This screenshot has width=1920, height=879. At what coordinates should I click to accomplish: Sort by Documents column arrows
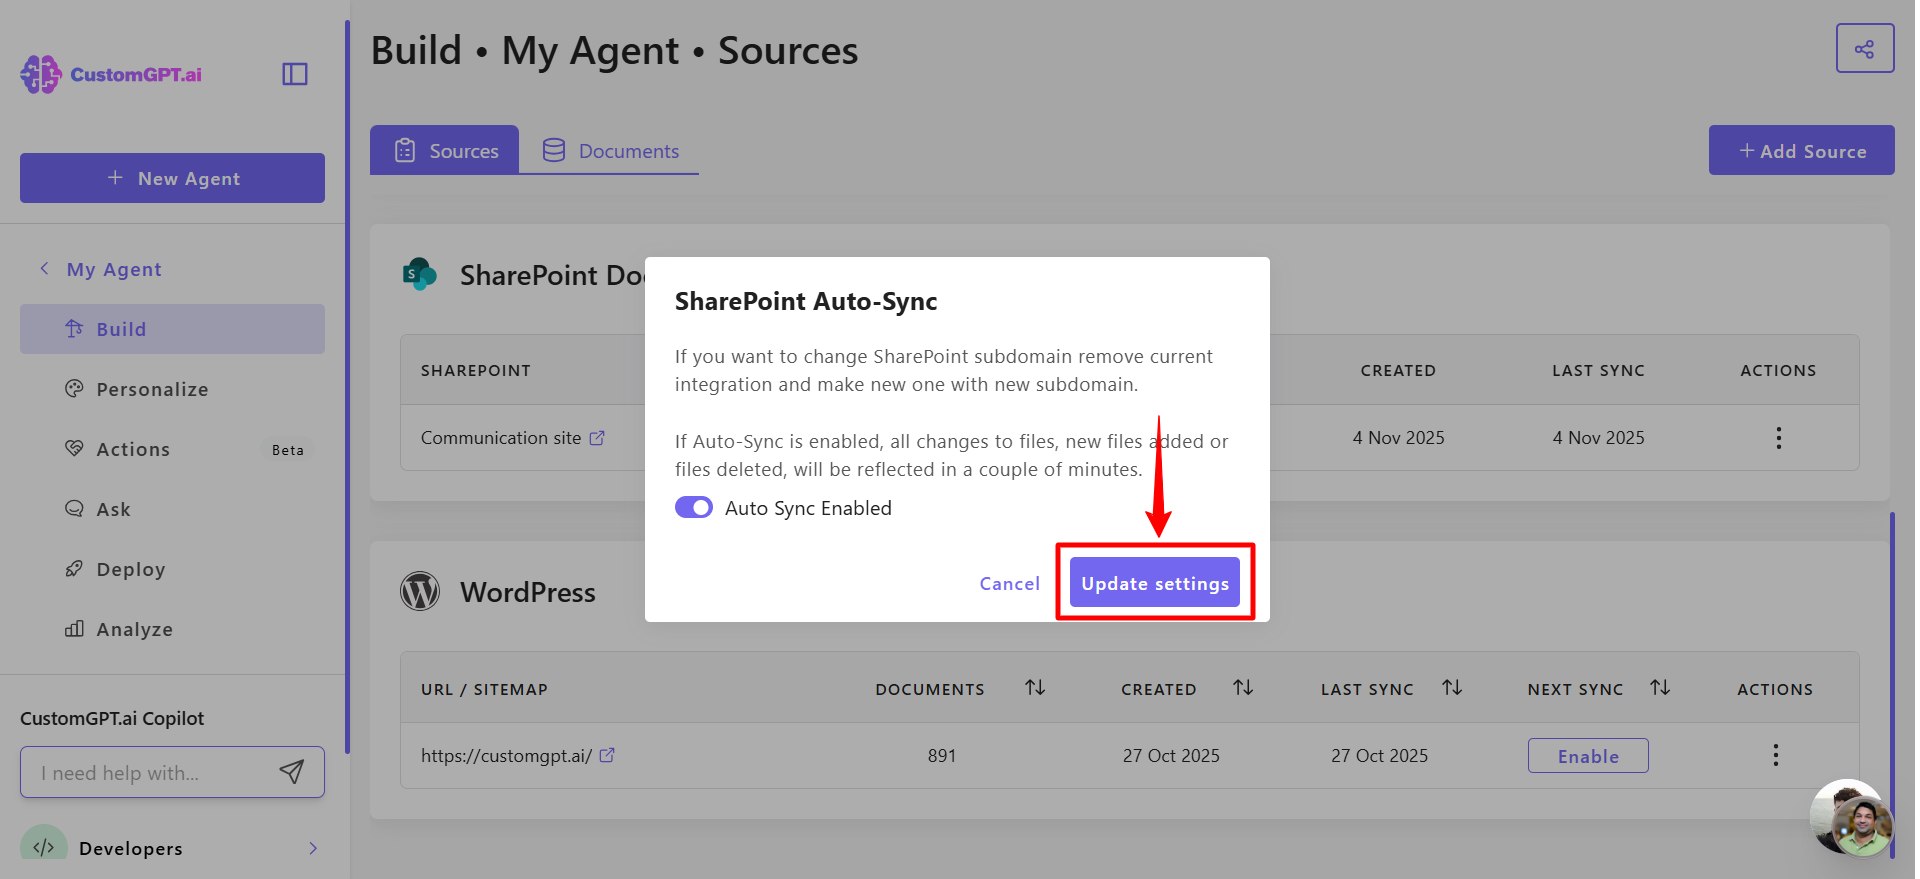pyautogui.click(x=1035, y=688)
